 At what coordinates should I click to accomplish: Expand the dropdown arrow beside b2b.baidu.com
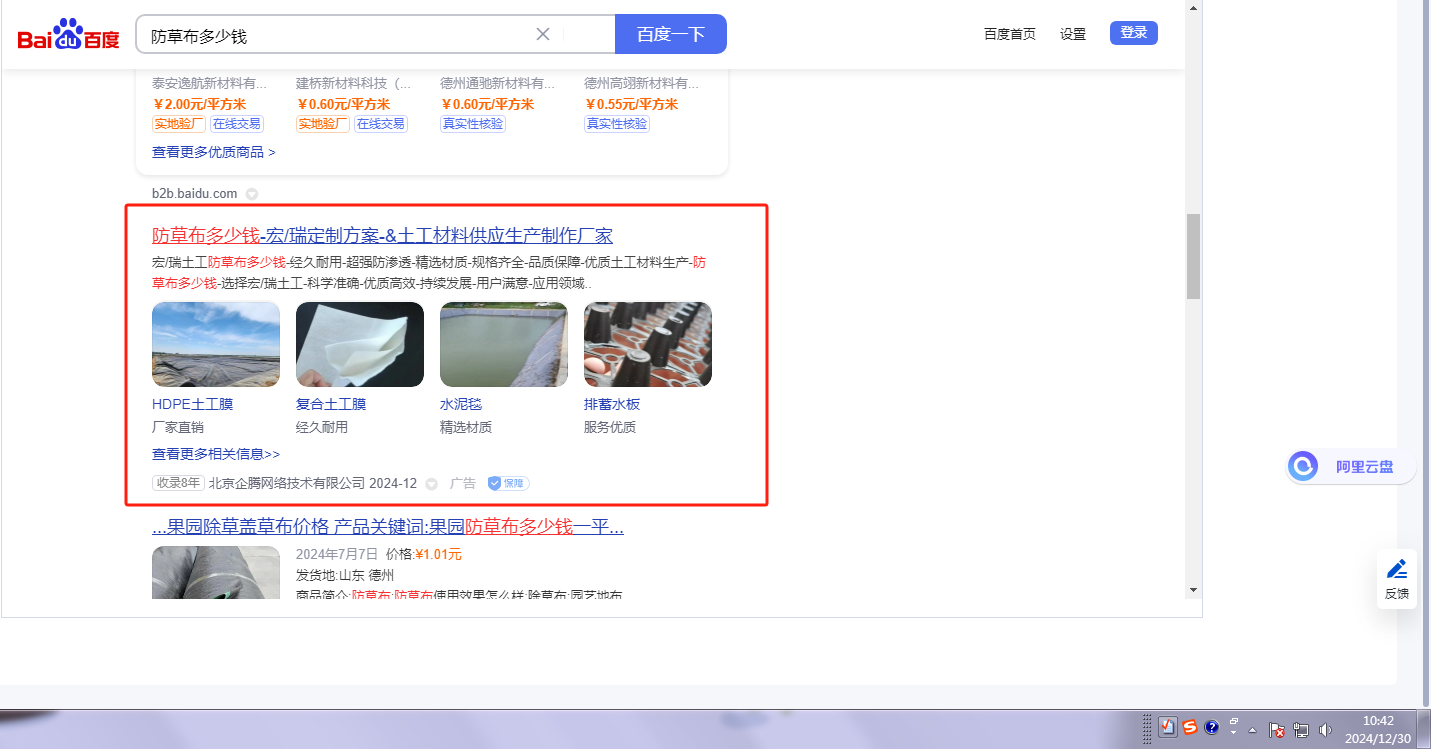tap(252, 194)
